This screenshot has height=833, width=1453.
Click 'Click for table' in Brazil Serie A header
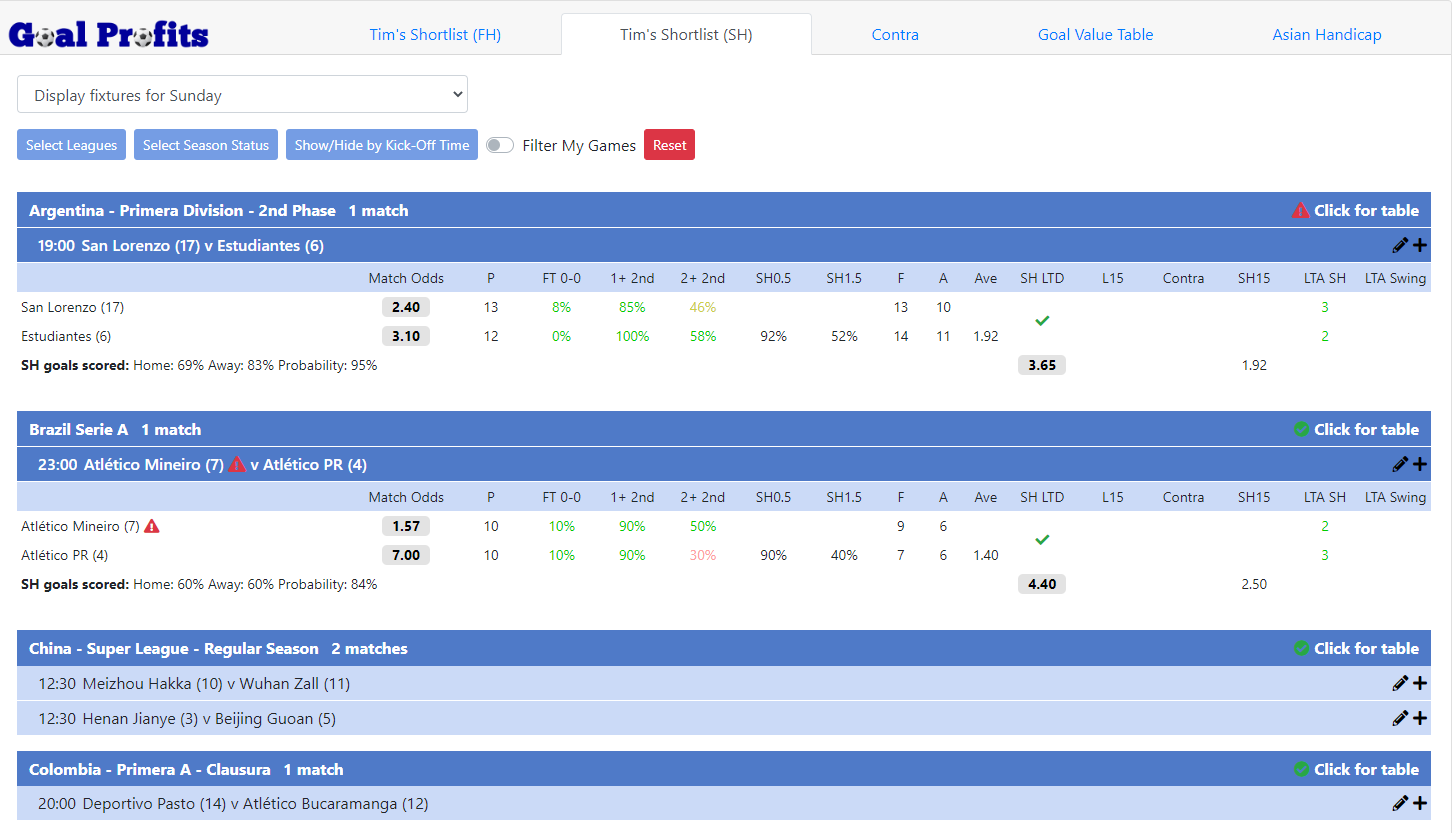click(x=1366, y=429)
